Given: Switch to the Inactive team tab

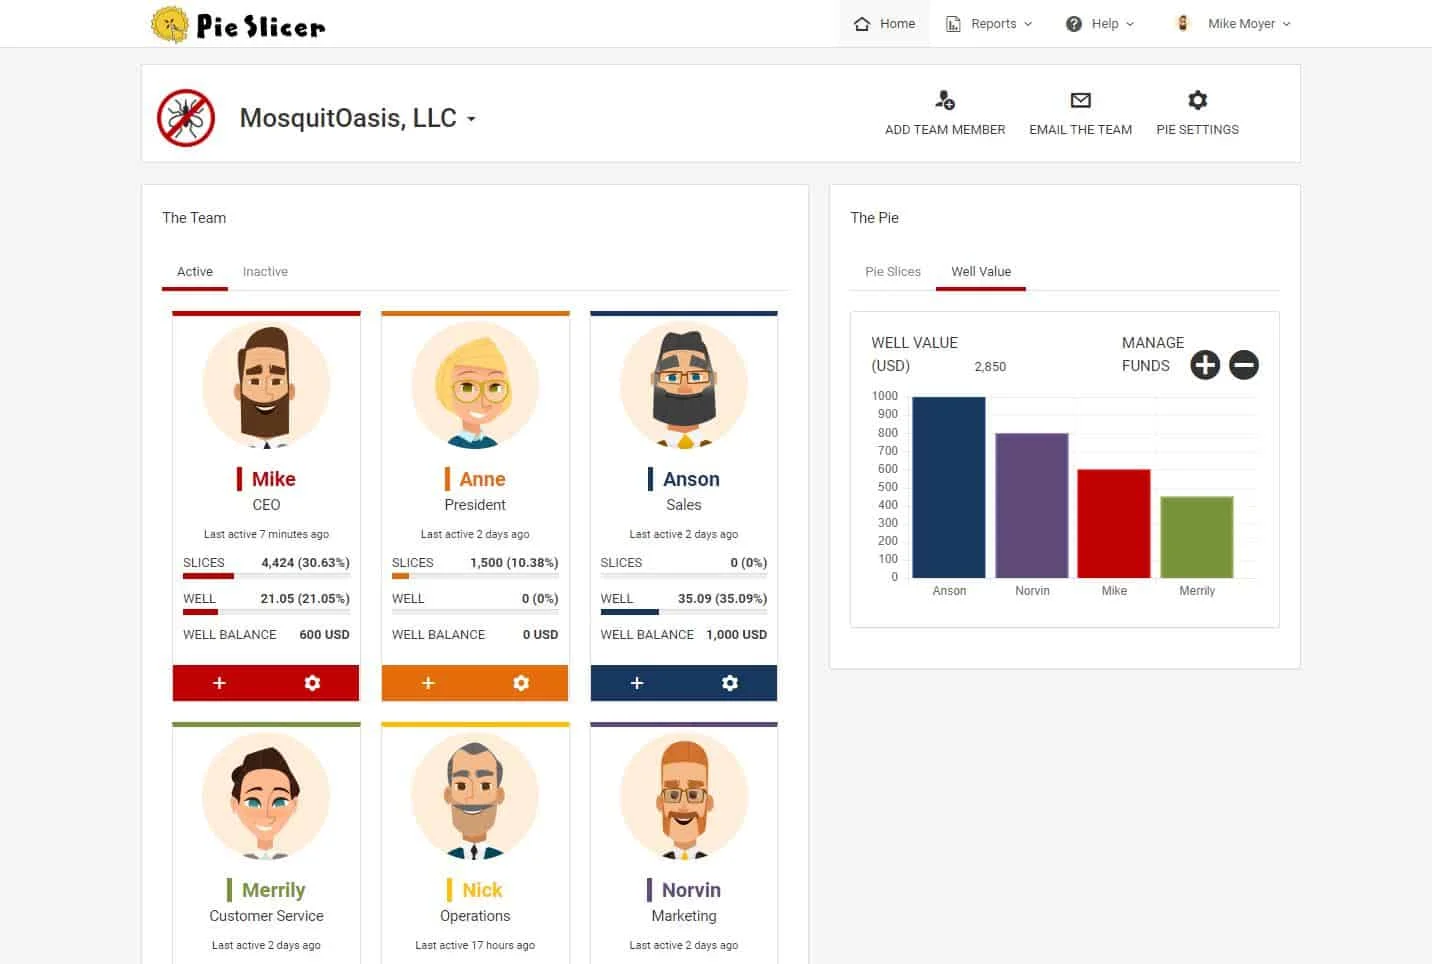Looking at the screenshot, I should [x=265, y=272].
